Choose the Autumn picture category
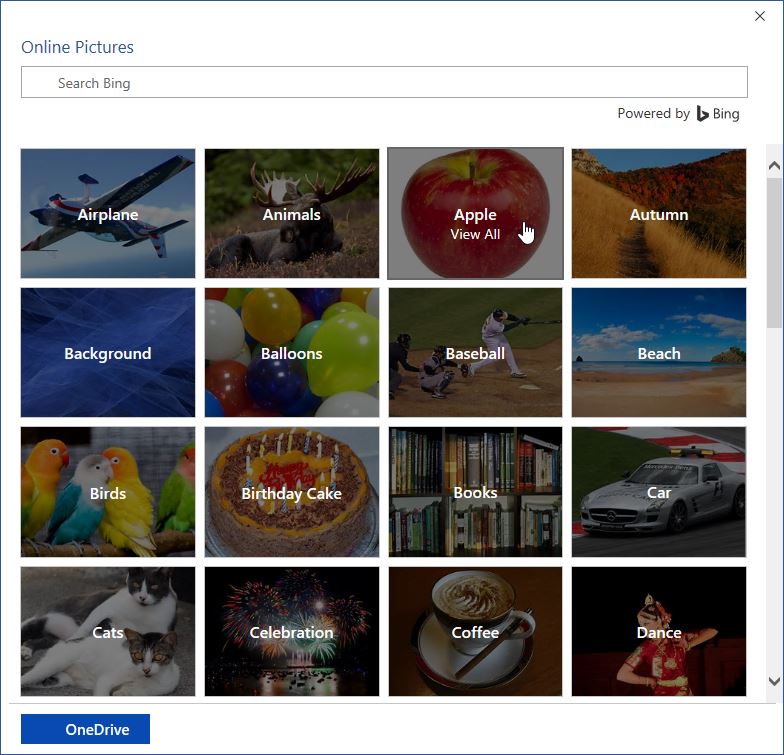 tap(659, 214)
